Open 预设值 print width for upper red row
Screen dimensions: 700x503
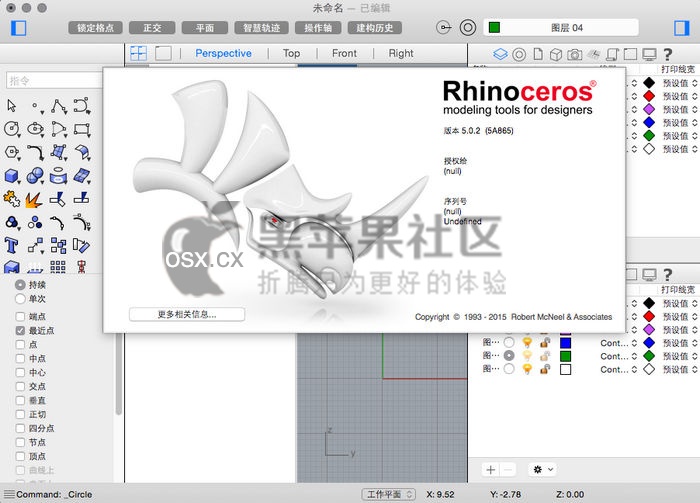coord(679,96)
